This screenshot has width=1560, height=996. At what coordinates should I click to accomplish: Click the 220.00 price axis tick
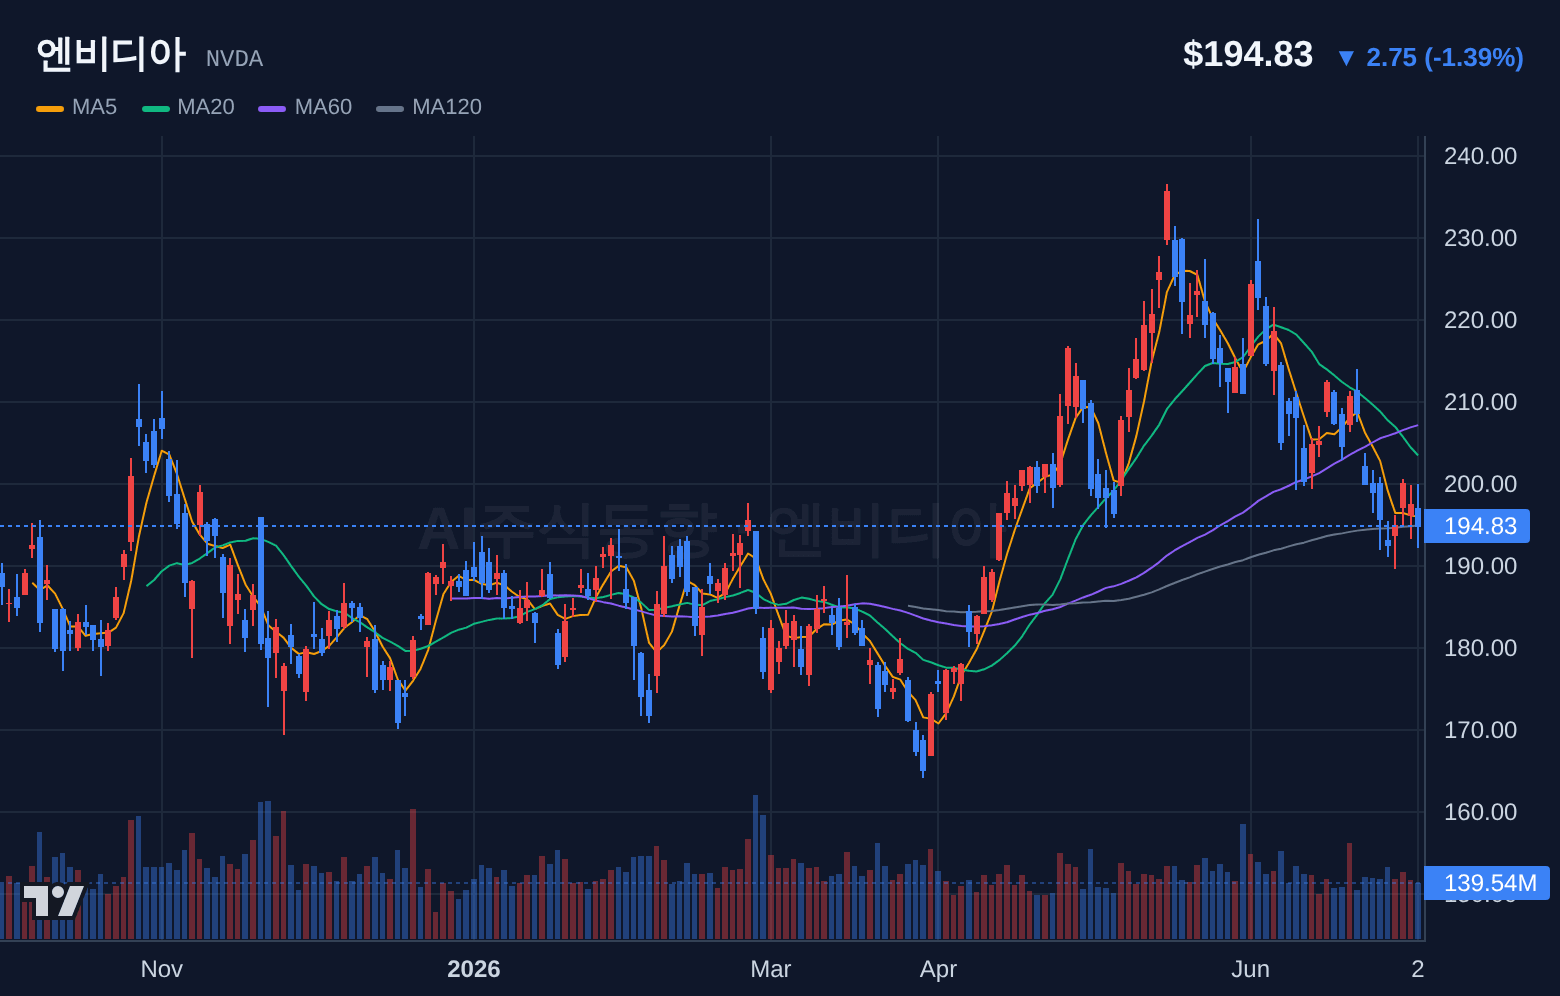pos(1480,320)
